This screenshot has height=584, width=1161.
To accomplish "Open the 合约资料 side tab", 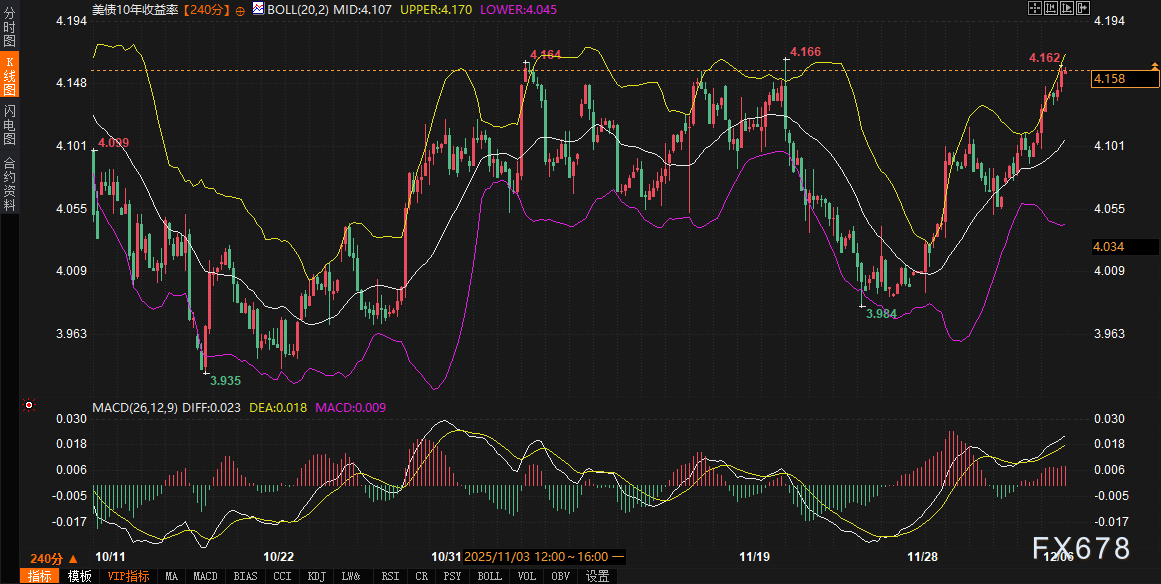I will pos(9,183).
